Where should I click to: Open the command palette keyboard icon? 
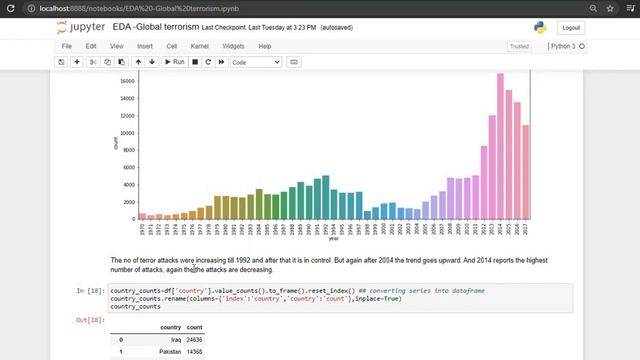pos(293,62)
